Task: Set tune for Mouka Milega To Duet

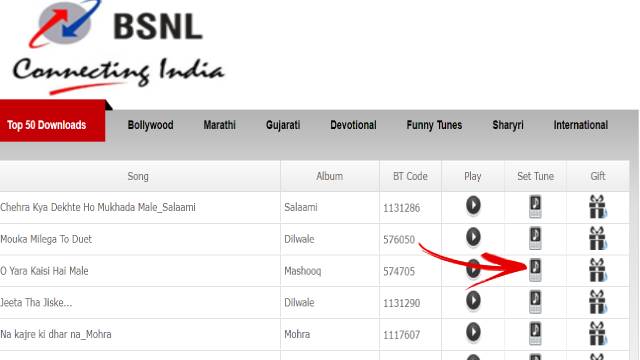Action: pos(535,238)
